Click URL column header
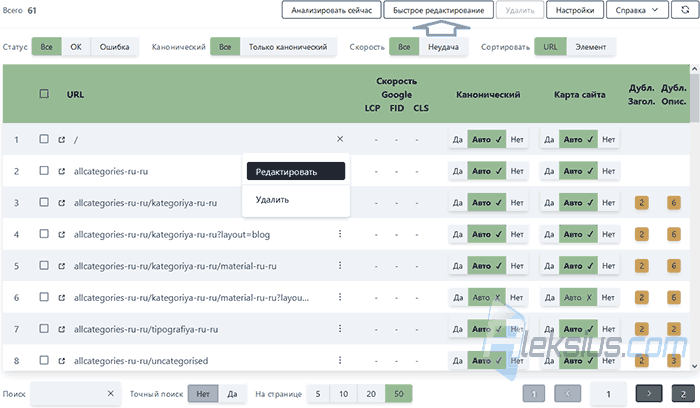 point(75,95)
